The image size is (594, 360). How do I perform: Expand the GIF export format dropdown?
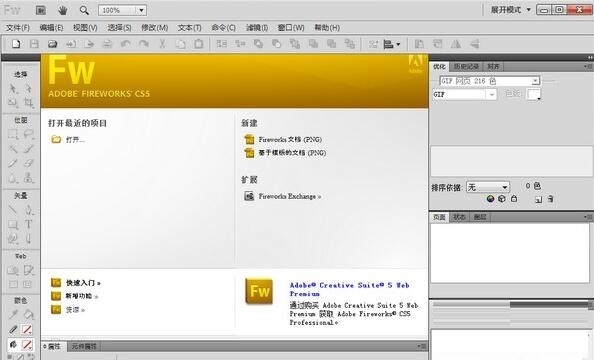(x=464, y=94)
